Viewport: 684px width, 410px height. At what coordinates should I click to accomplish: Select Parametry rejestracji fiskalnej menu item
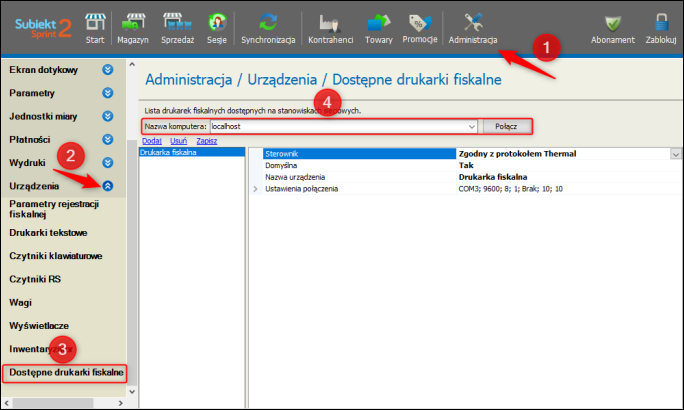[54, 209]
